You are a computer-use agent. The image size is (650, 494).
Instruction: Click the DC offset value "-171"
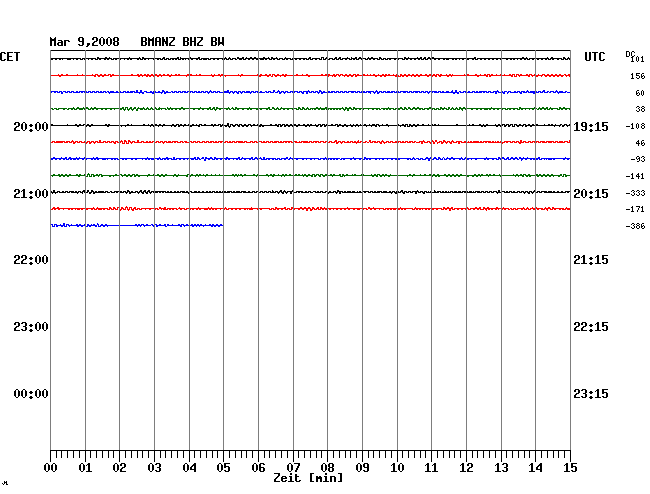coord(635,209)
